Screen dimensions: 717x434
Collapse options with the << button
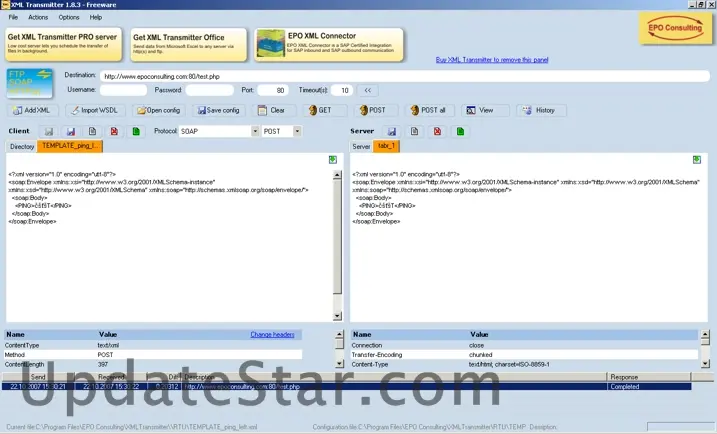pos(368,90)
